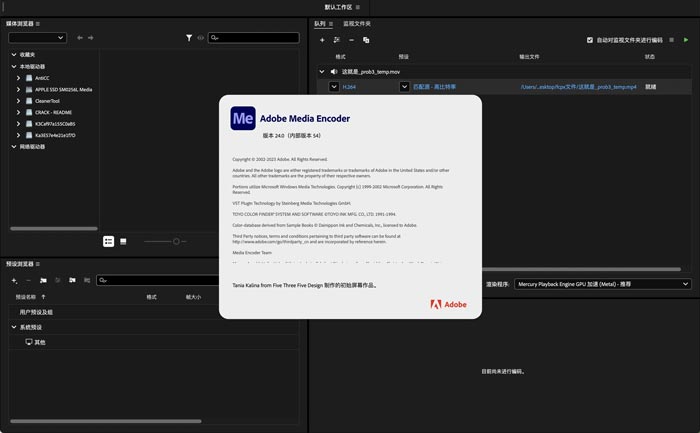This screenshot has height=433, width=700.
Task: Click the preset settings icon
Action: (58, 280)
